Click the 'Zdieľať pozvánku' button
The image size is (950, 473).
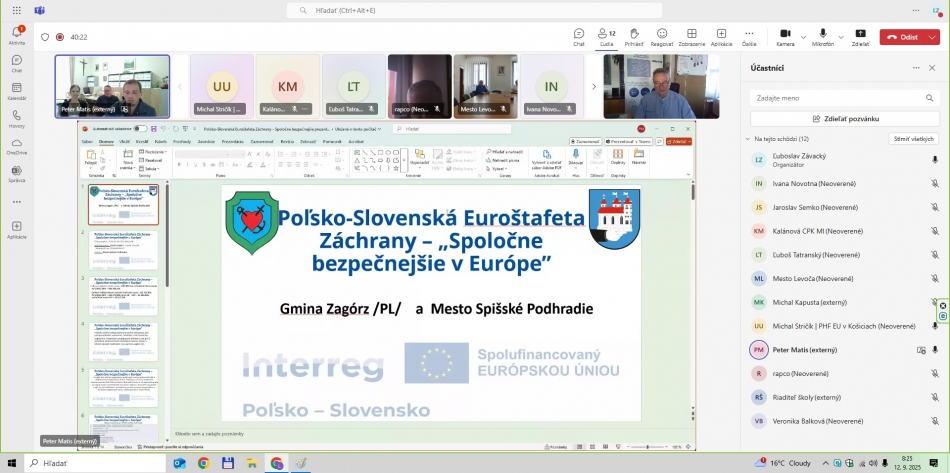[x=845, y=118]
